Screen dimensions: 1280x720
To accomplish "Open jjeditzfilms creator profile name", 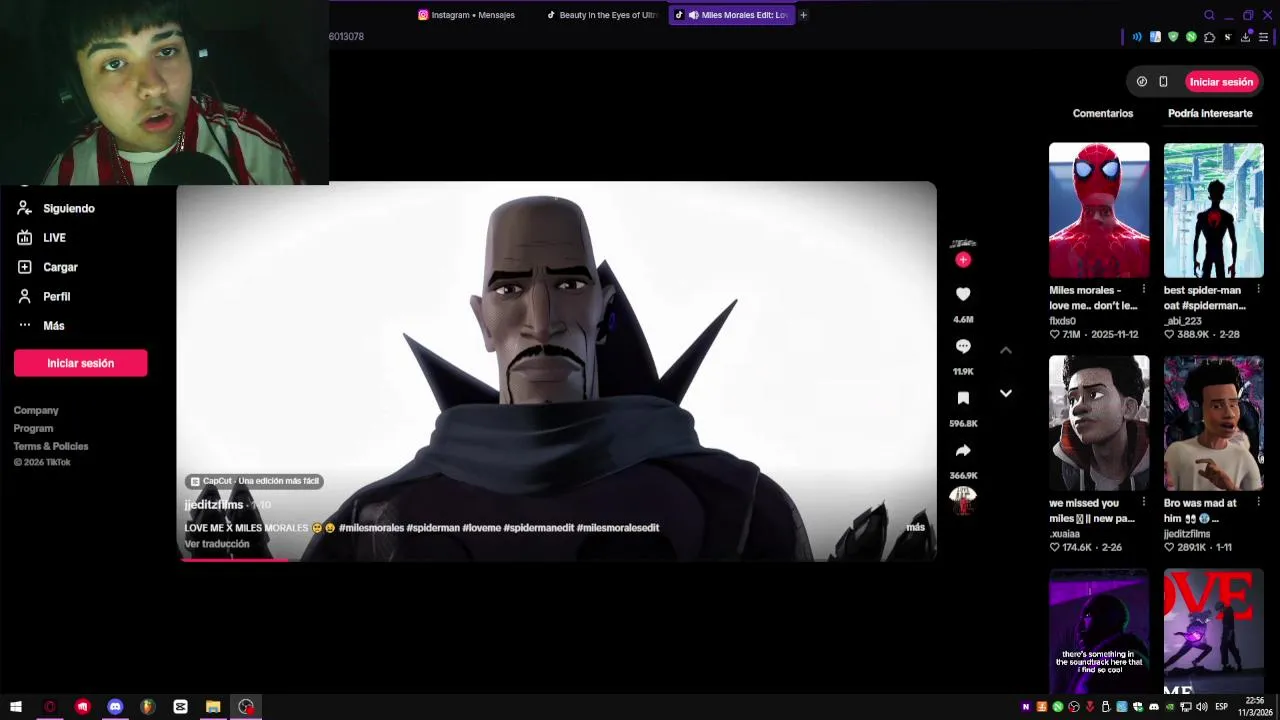I will click(x=214, y=505).
